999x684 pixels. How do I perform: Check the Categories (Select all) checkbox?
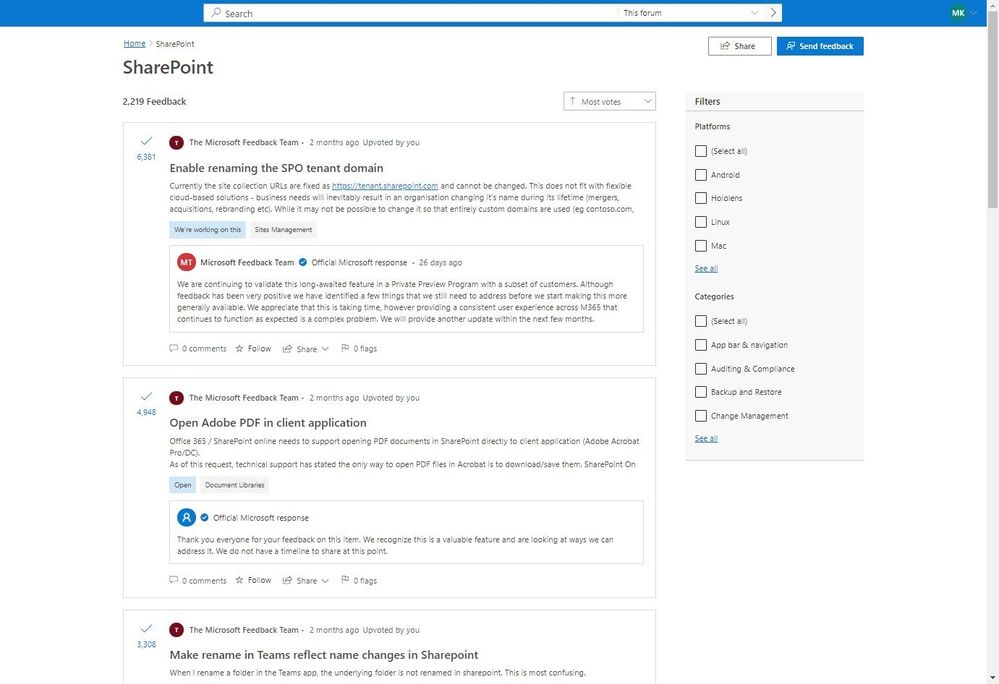pyautogui.click(x=701, y=321)
